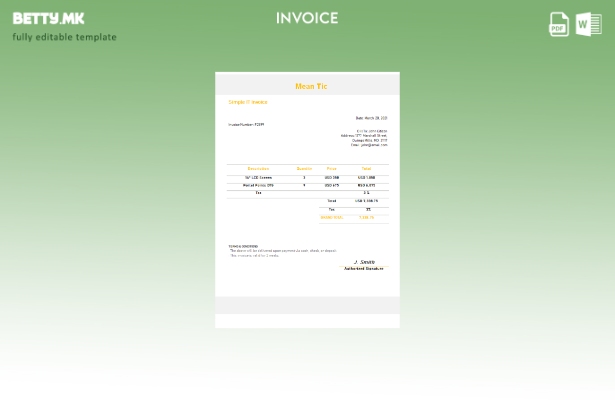Image resolution: width=615 pixels, height=400 pixels.
Task: Click the INVOICE heading at top
Action: pyautogui.click(x=307, y=18)
